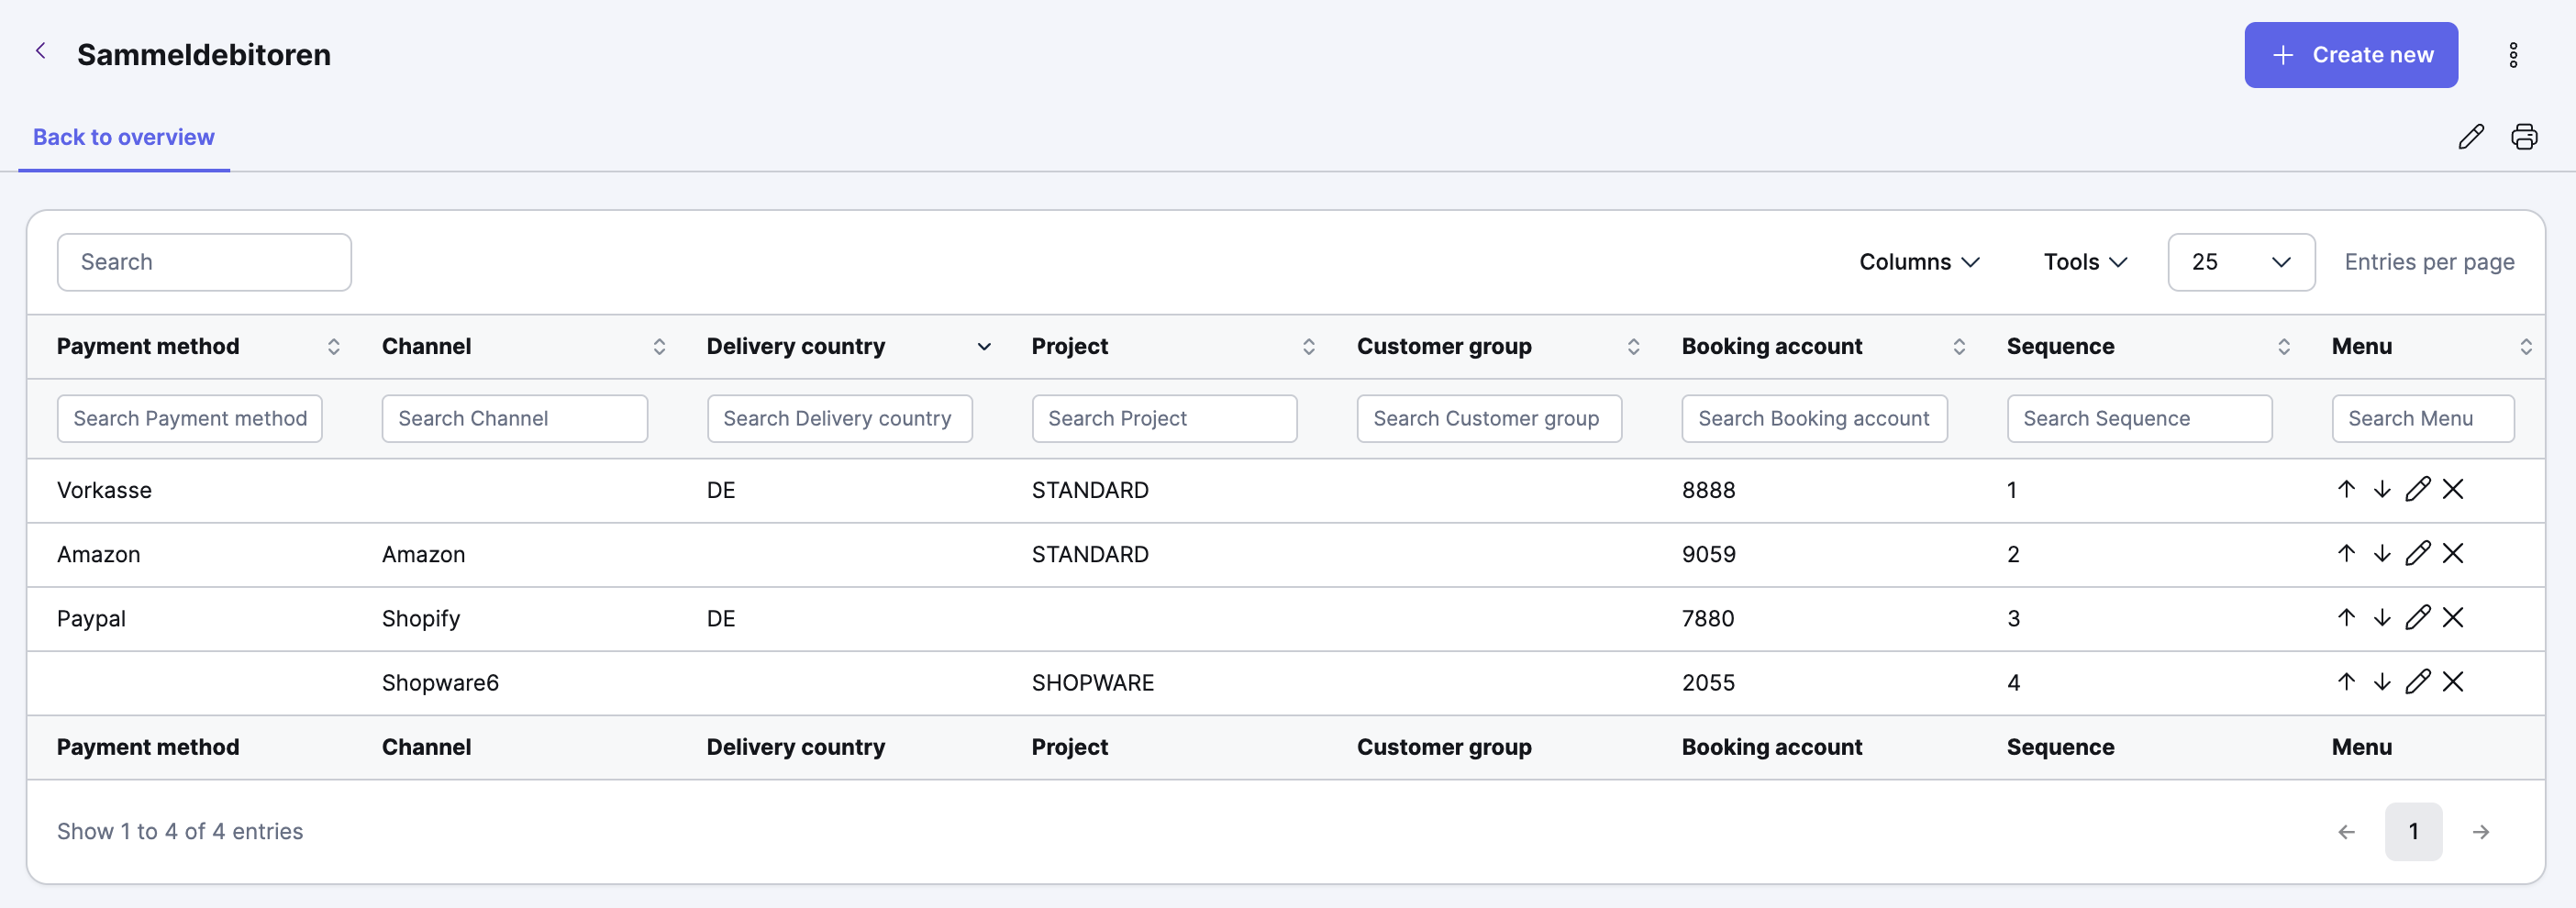
Task: Sort by Channel column
Action: click(x=659, y=346)
